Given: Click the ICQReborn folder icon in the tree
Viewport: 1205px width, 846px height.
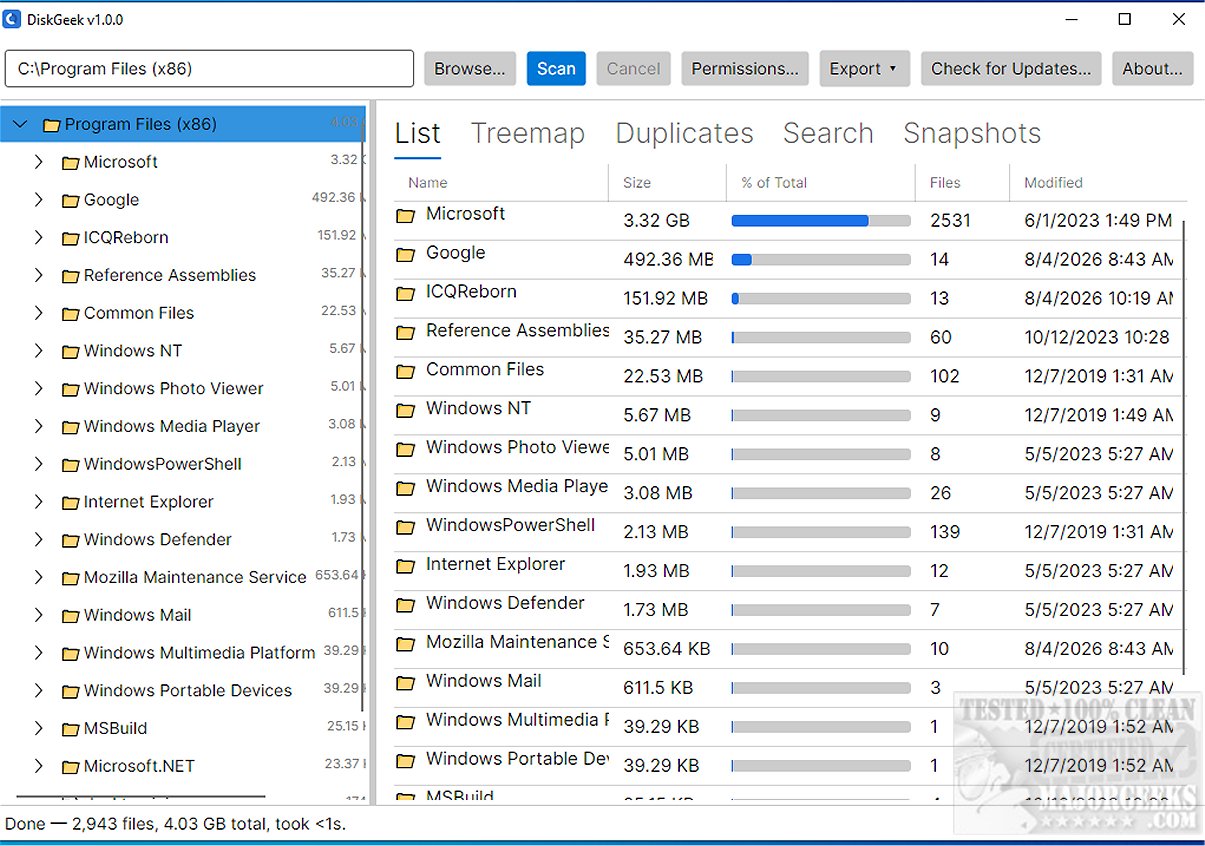Looking at the screenshot, I should [70, 239].
